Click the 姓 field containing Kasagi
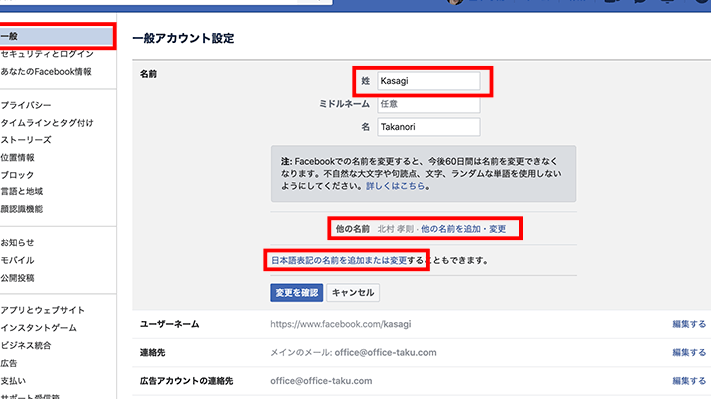 (429, 81)
